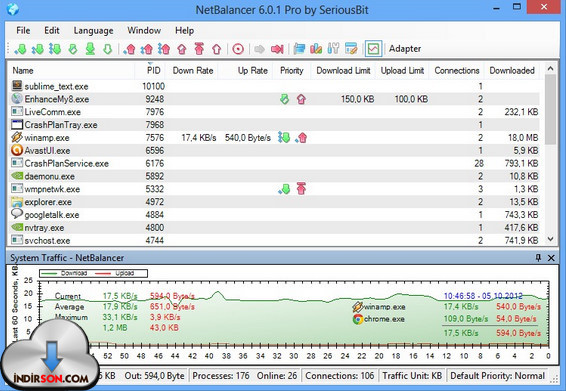Click the calendar edit toolbar icon
Image resolution: width=566 pixels, height=391 pixels.
click(x=351, y=49)
